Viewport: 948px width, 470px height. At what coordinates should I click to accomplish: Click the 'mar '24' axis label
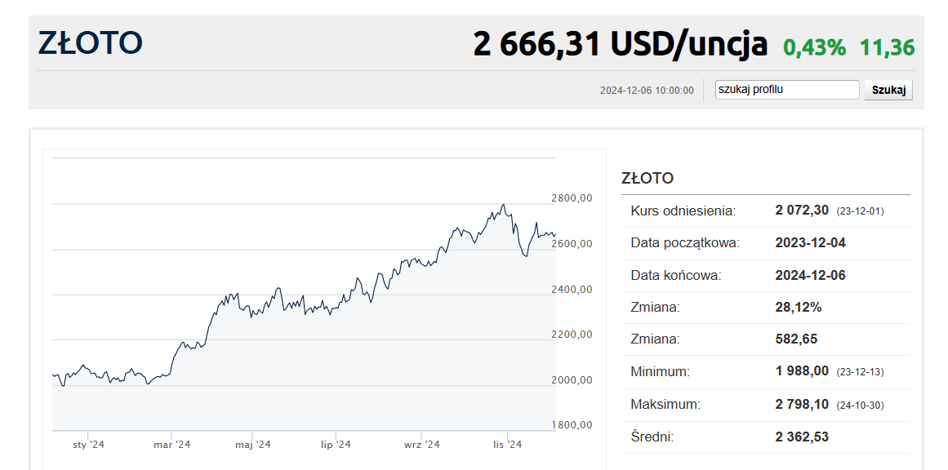coord(172,445)
